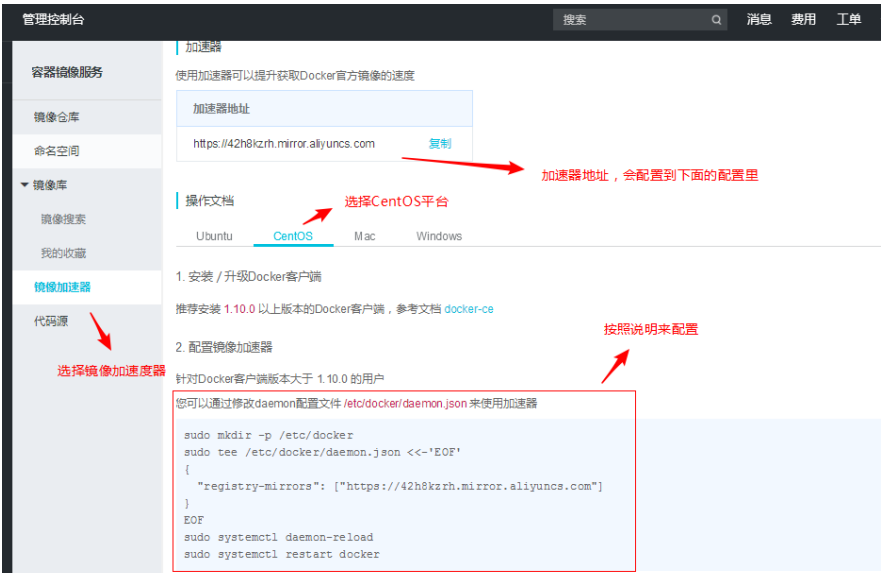Open 命名空间 in the sidebar

[87, 151]
